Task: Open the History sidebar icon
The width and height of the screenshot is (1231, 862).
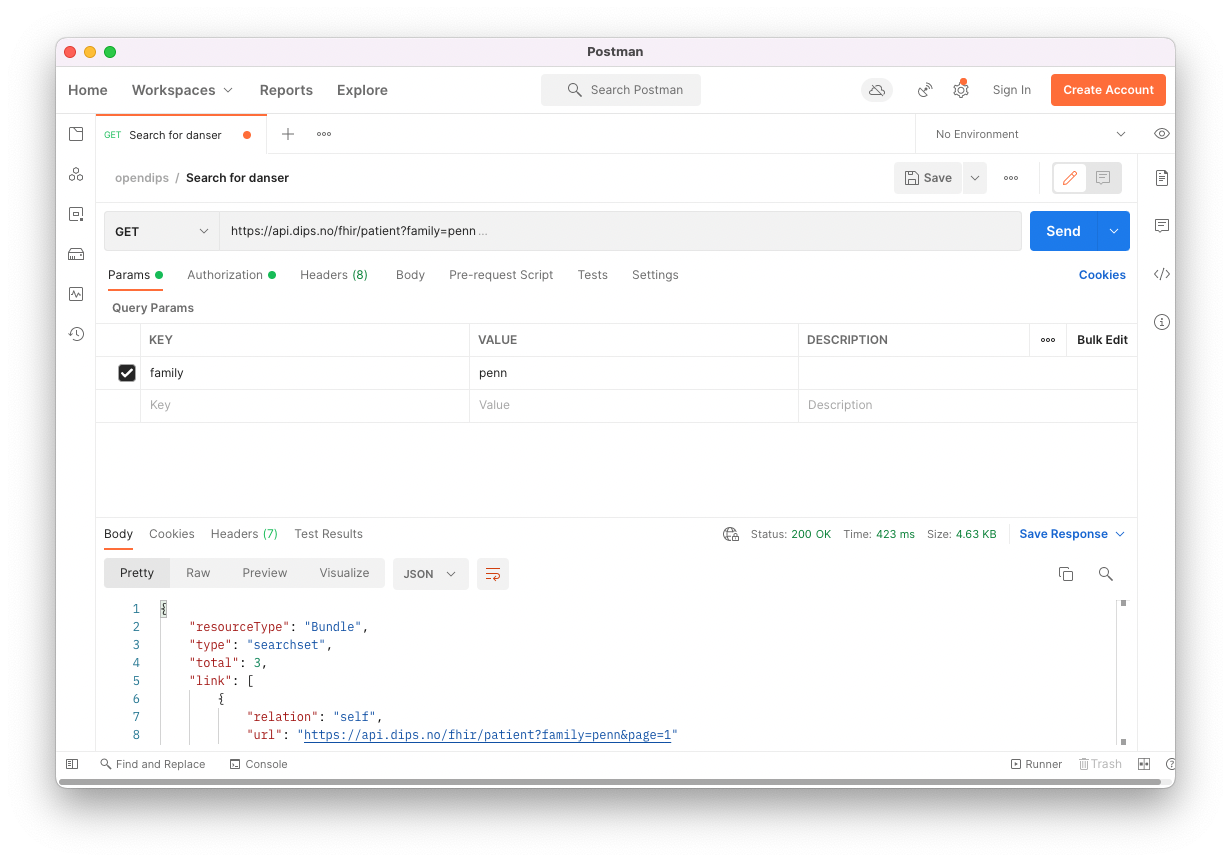Action: click(76, 334)
